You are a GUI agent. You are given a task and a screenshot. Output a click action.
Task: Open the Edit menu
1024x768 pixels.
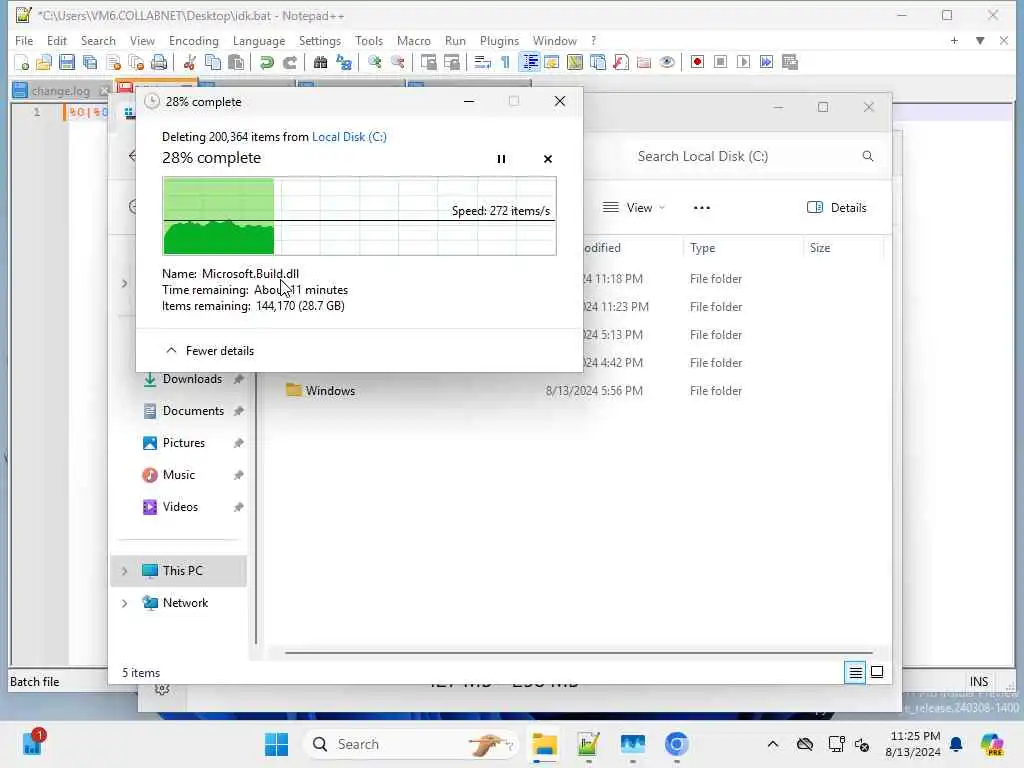click(x=57, y=40)
